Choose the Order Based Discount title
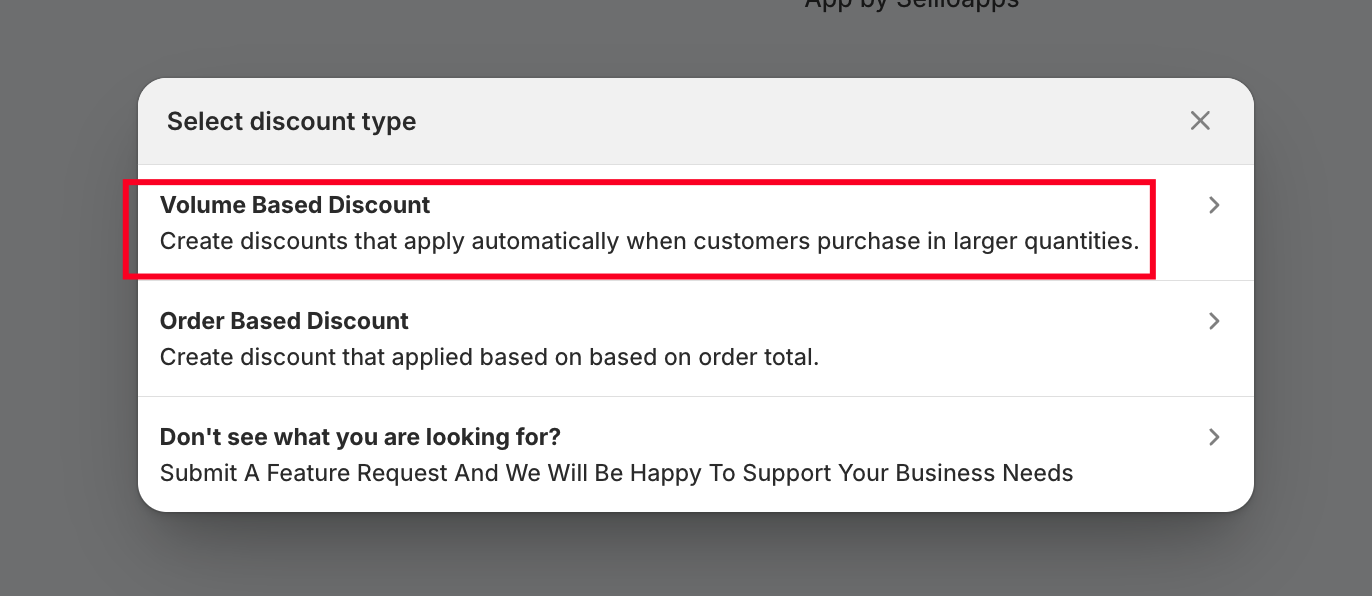This screenshot has height=596, width=1372. point(284,321)
